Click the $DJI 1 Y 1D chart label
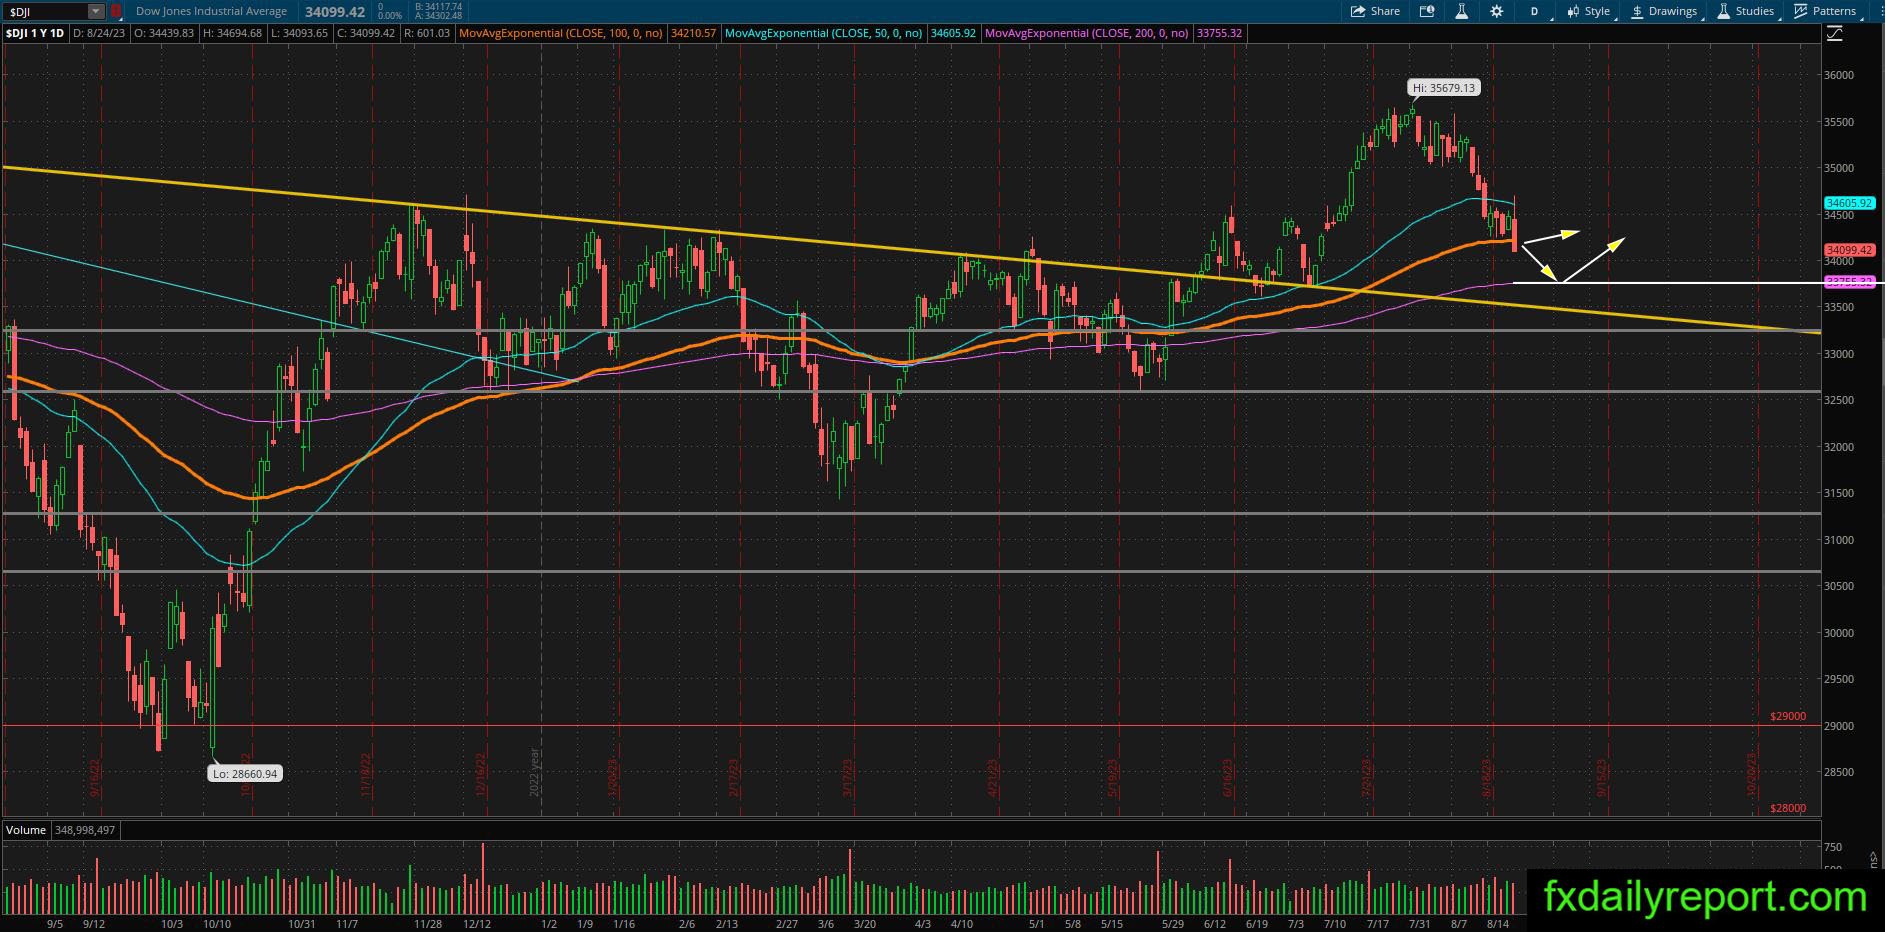The image size is (1885, 932). tap(35, 33)
